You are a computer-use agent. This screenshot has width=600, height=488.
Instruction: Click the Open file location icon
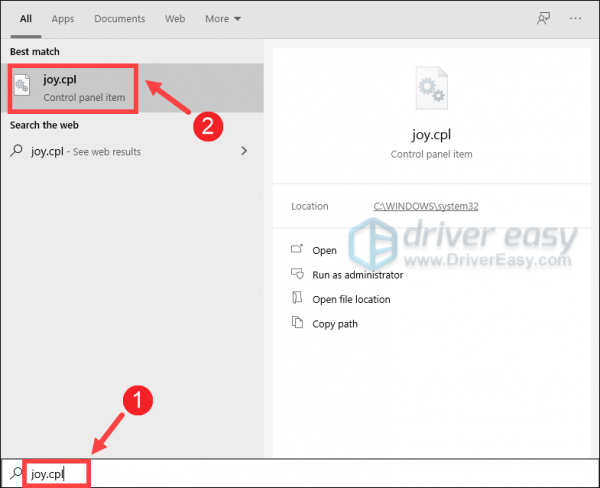pos(296,299)
